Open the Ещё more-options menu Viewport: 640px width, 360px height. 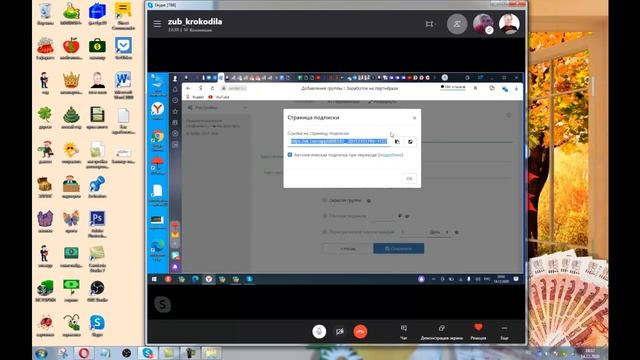(x=504, y=332)
